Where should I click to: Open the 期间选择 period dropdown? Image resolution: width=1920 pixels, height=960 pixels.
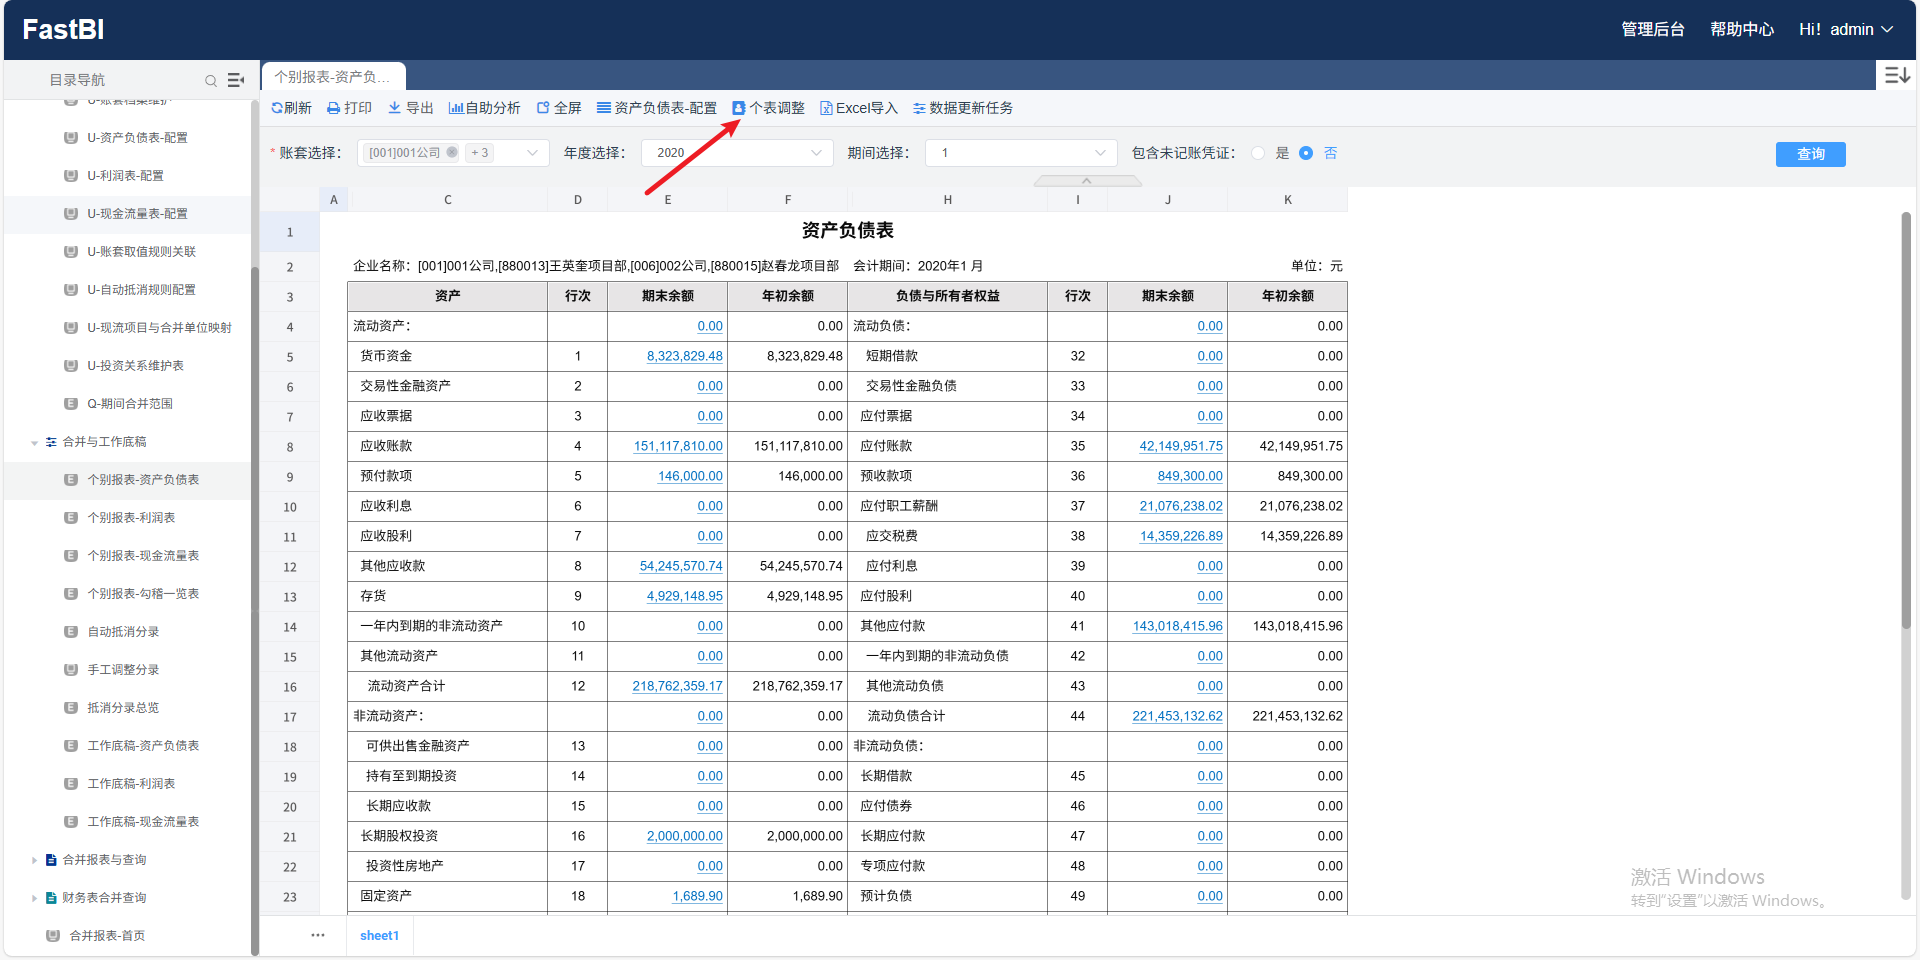point(1021,153)
